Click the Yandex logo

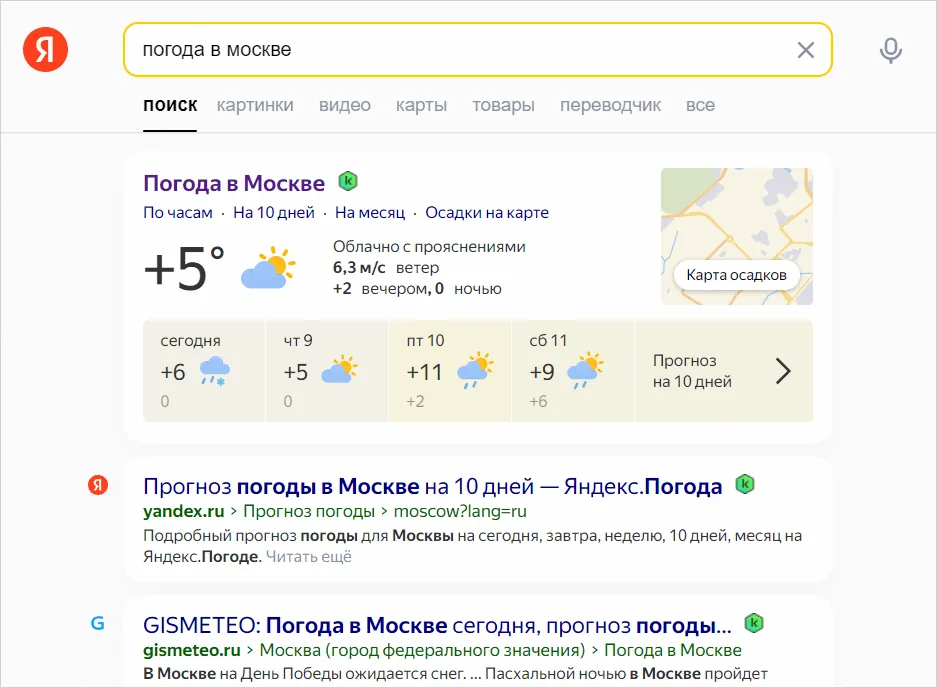pyautogui.click(x=45, y=49)
